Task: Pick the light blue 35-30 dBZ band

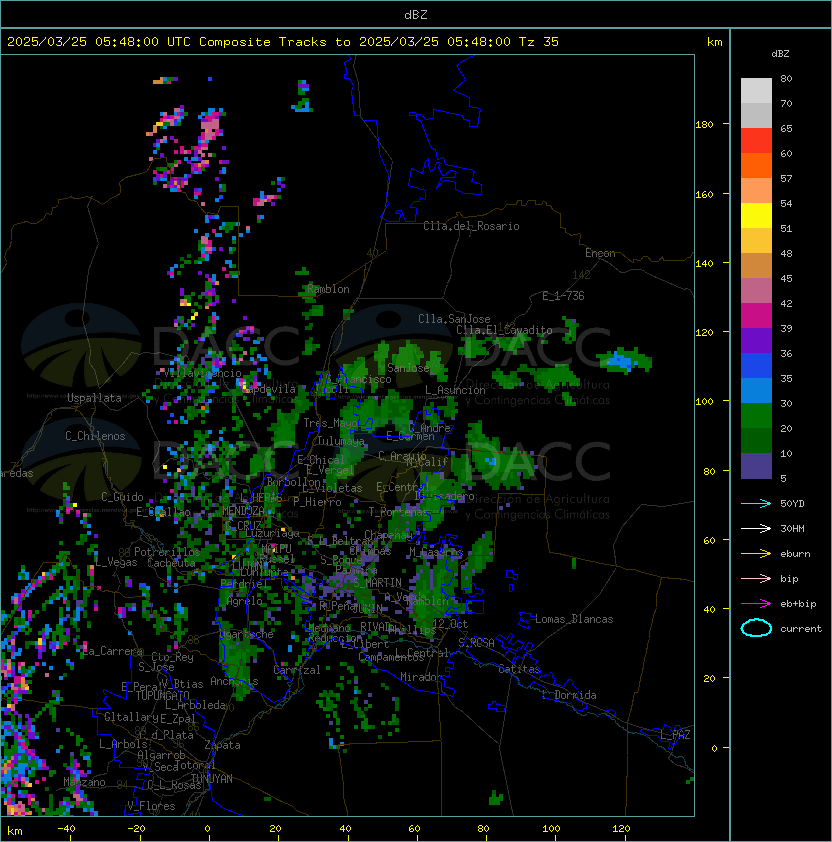Action: click(x=756, y=391)
